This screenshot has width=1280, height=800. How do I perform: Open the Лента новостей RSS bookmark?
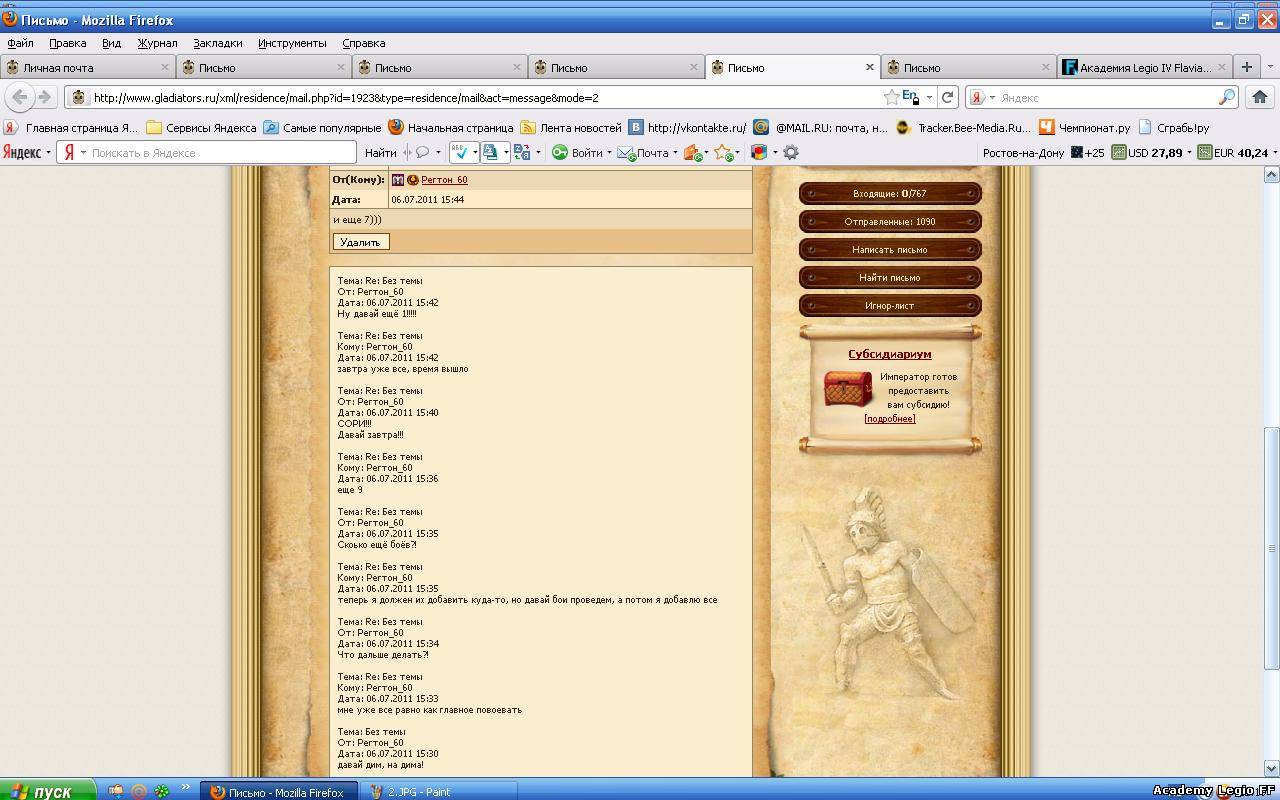pyautogui.click(x=570, y=127)
